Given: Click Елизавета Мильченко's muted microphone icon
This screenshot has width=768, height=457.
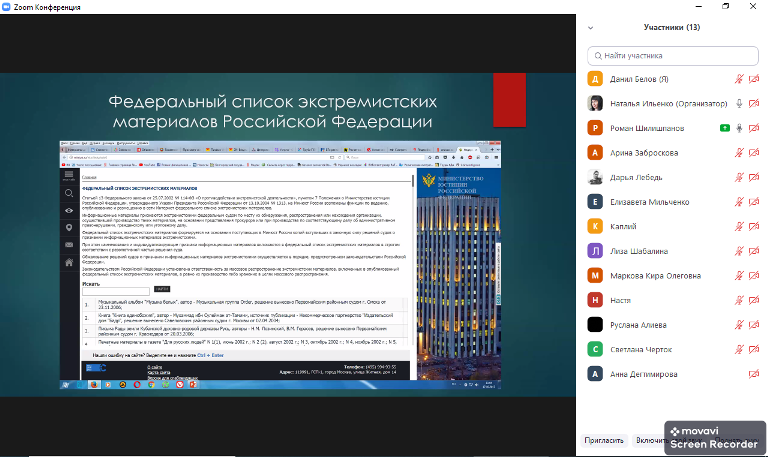Looking at the screenshot, I should (x=739, y=202).
